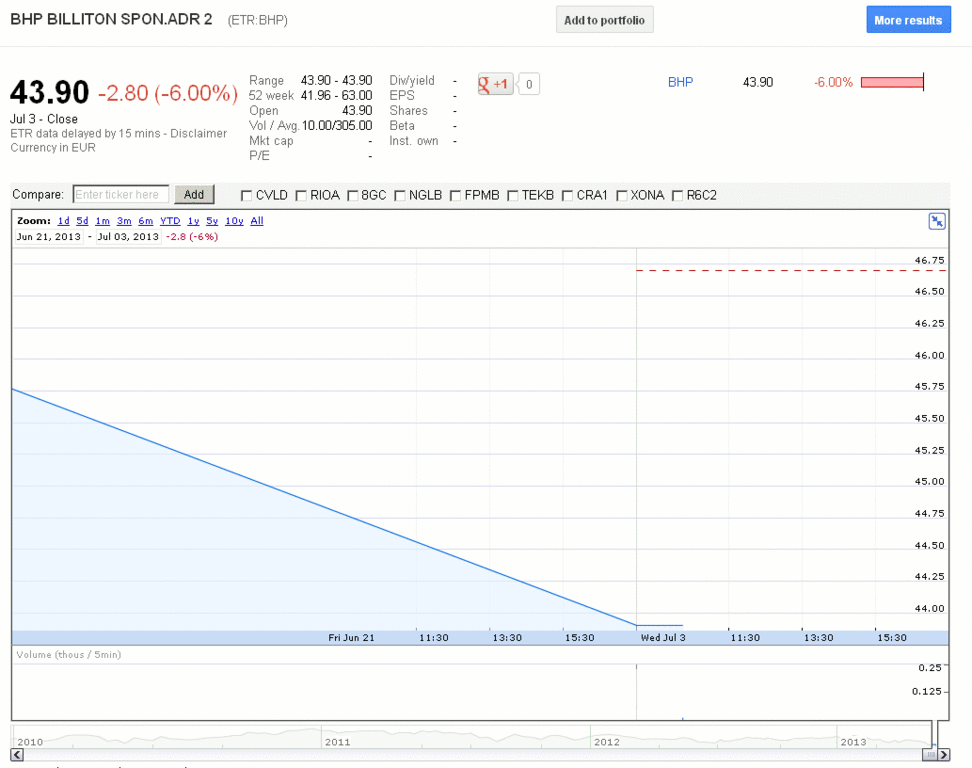Click the '-2.80 (-6.00%)' change text
The width and height of the screenshot is (972, 768).
[x=168, y=94]
